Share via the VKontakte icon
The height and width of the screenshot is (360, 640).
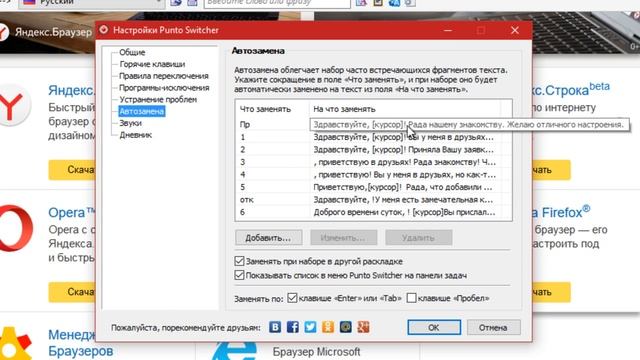(x=275, y=327)
